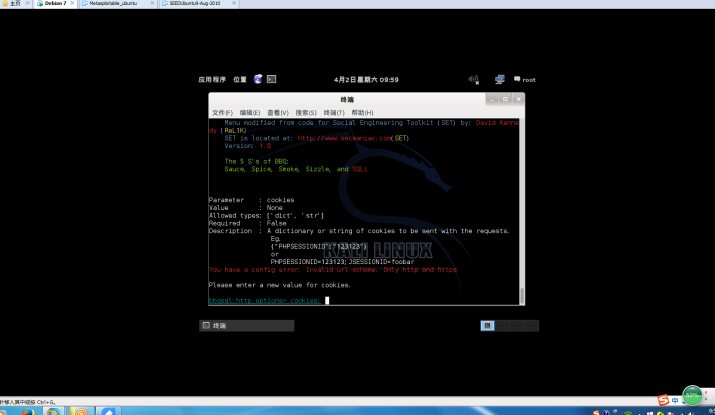The height and width of the screenshot is (415, 715).
Task: Click the bbqsql cookies input prompt
Action: 264,301
